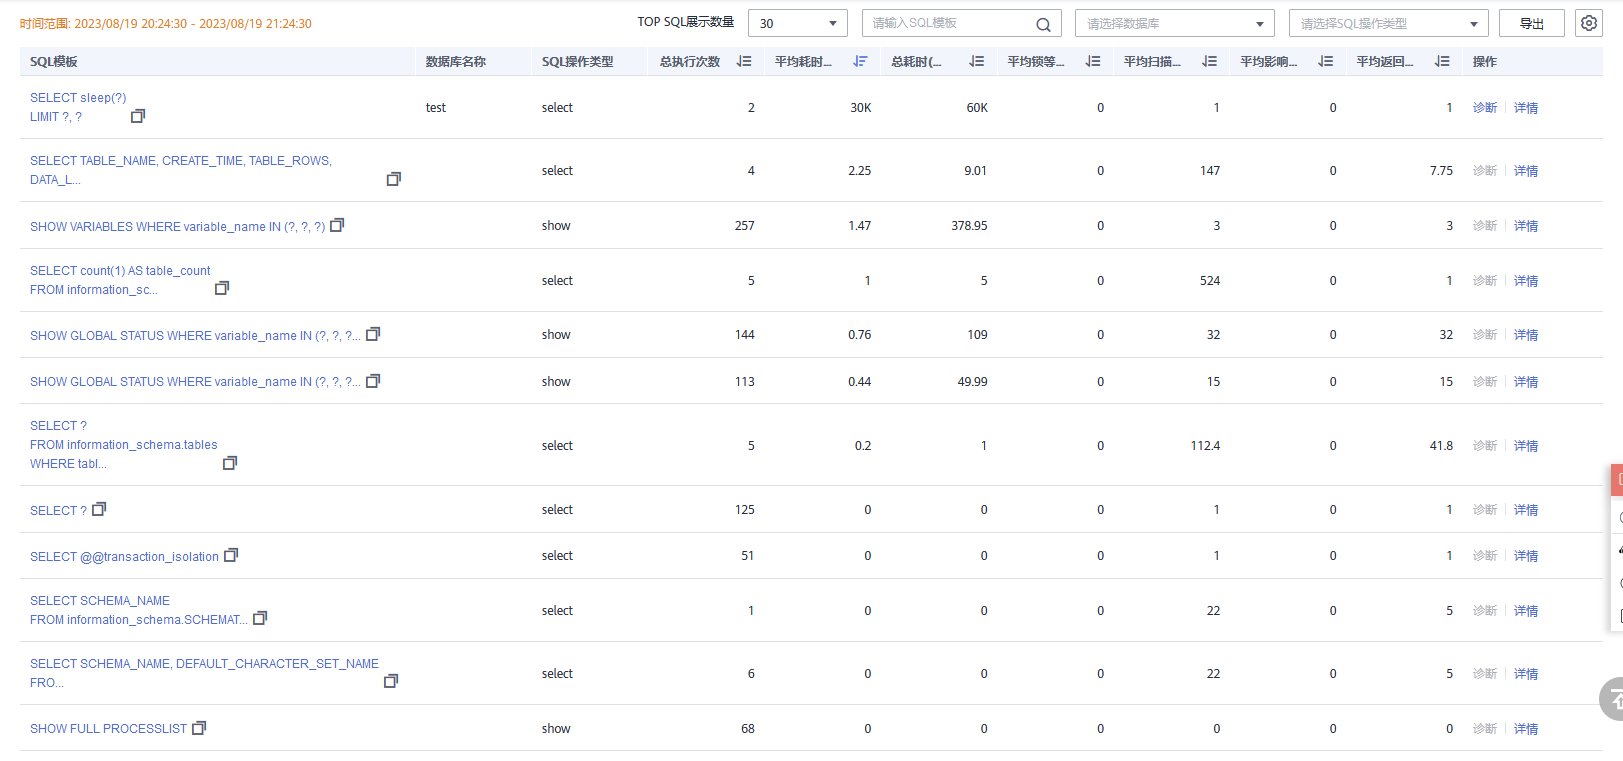This screenshot has width=1623, height=761.
Task: Open the SELECT @@transaction_isolation template link
Action: click(124, 557)
